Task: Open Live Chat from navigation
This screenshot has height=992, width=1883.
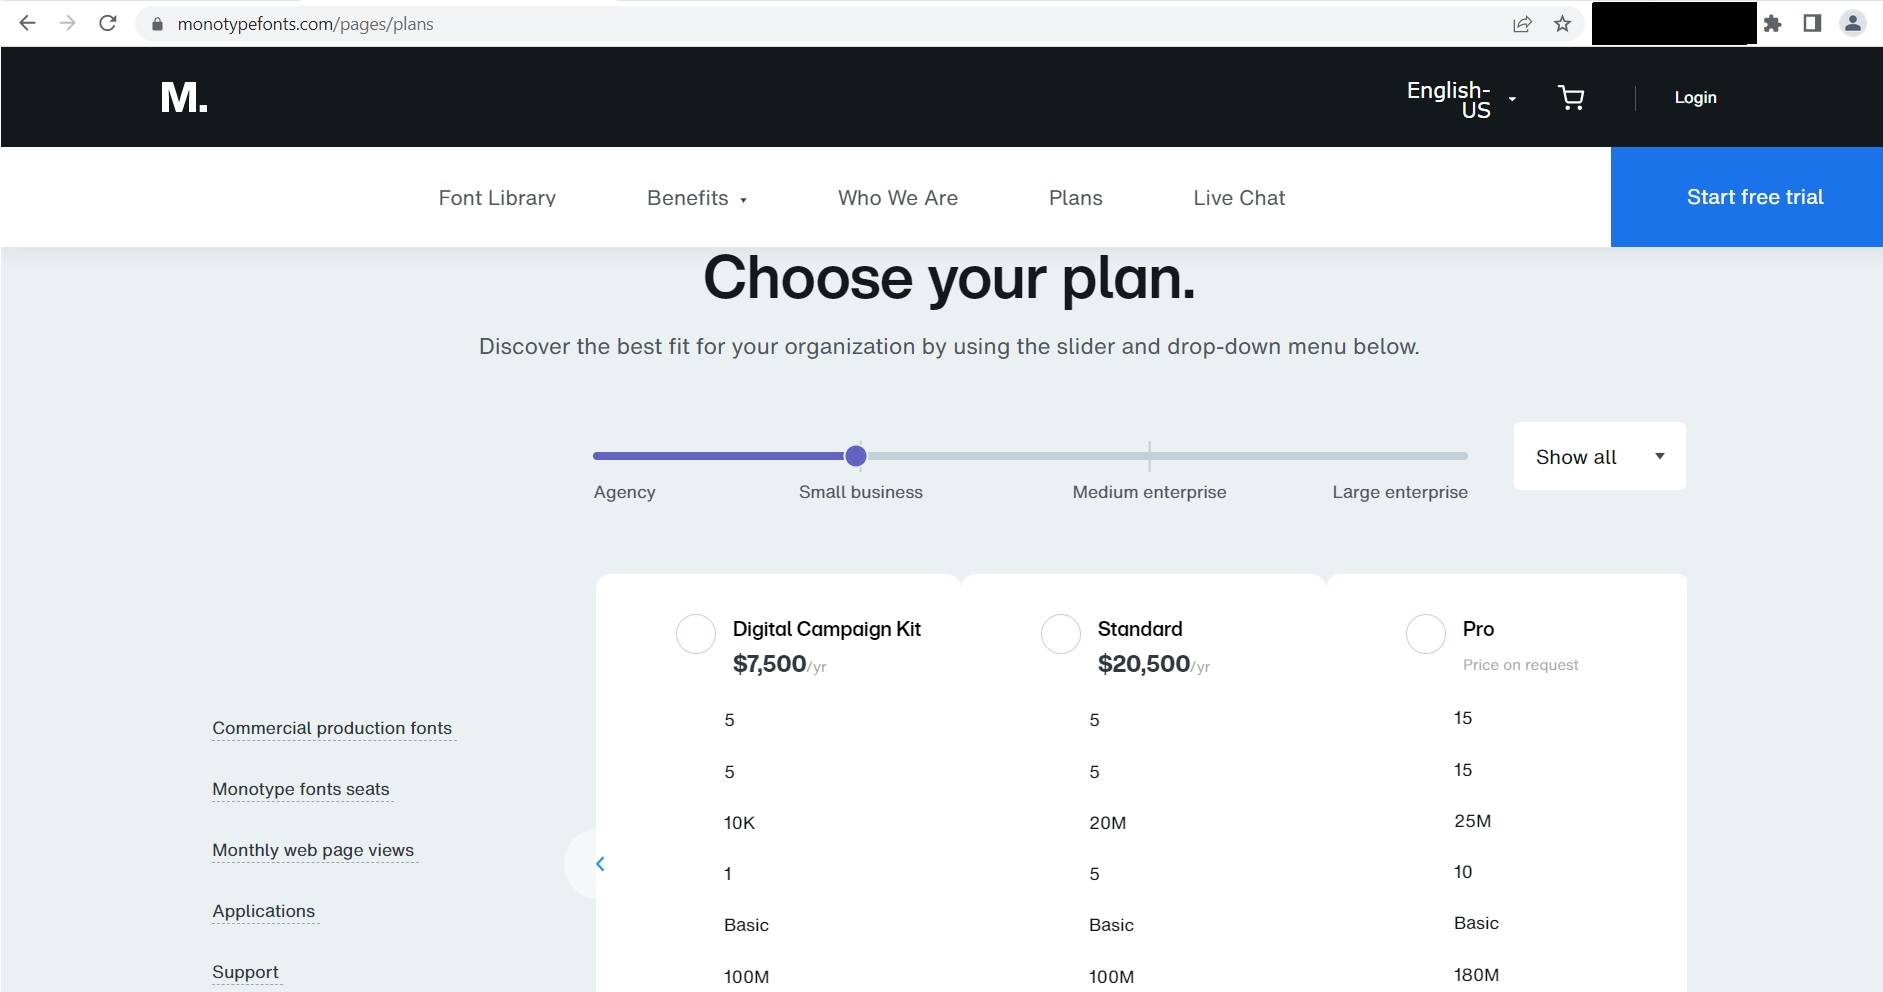Action: tap(1239, 198)
